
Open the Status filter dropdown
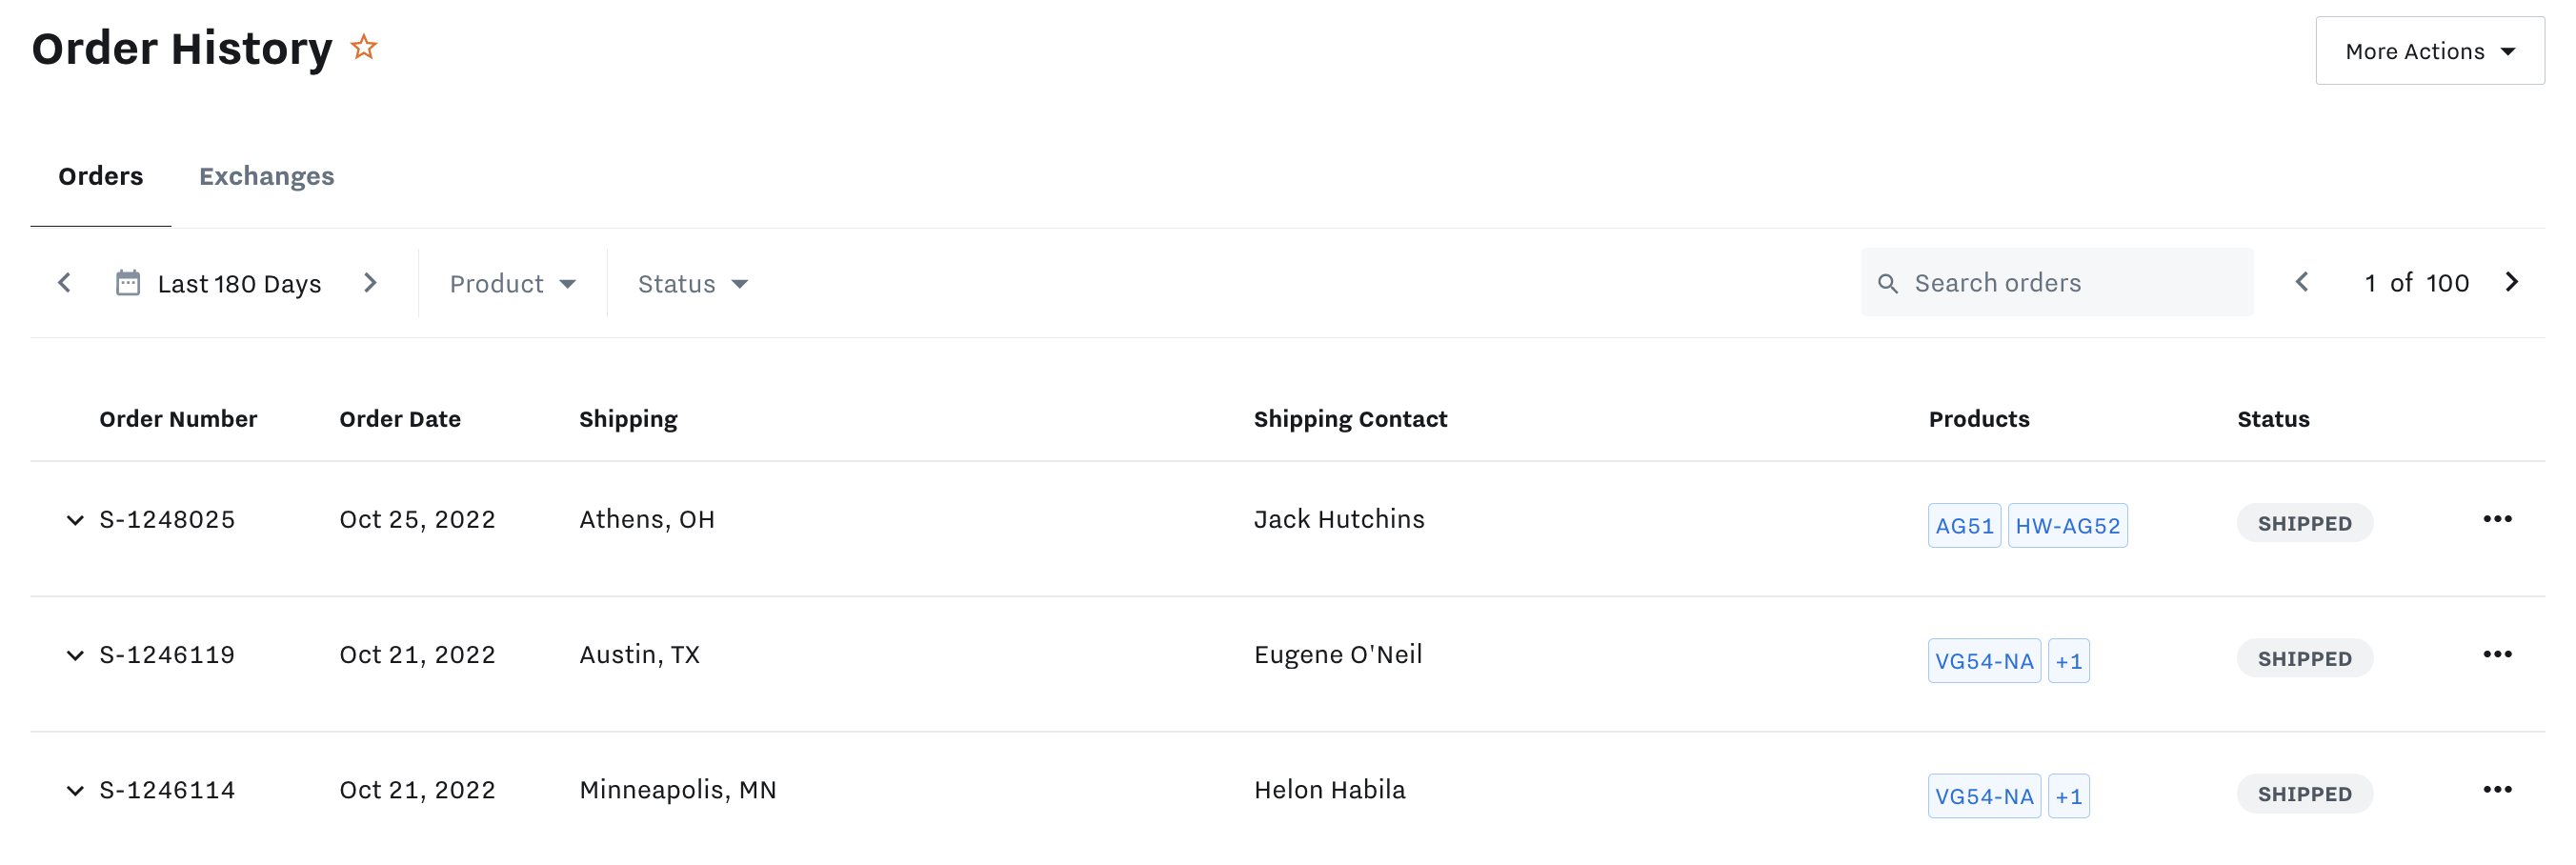[691, 283]
